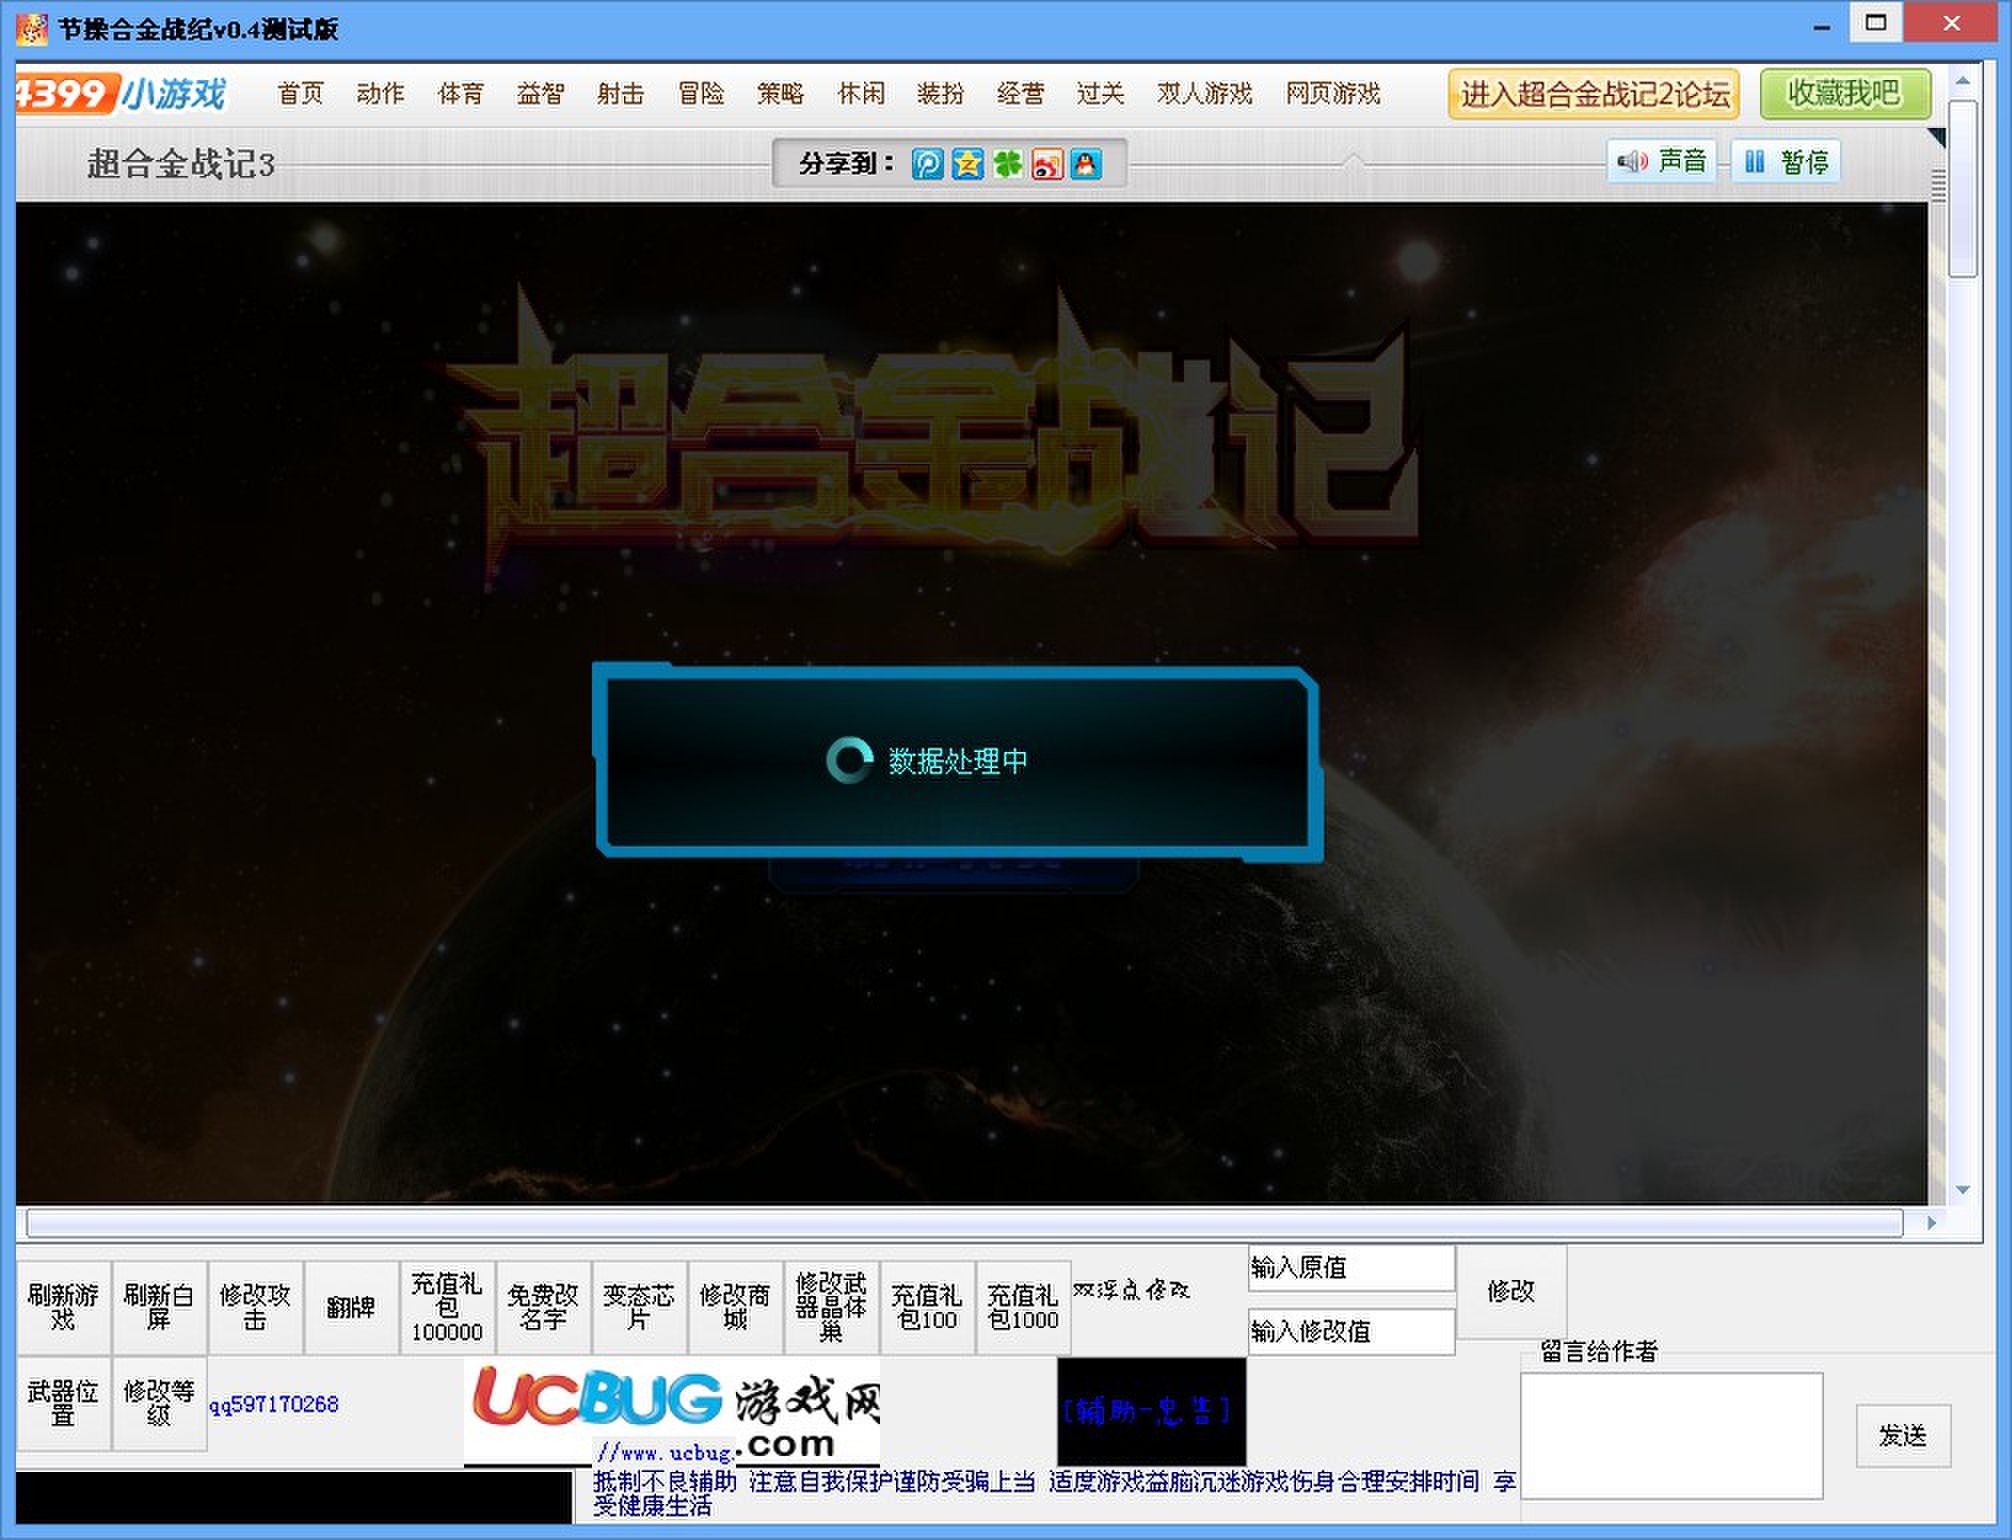Focus the 输入修改值 input field
Viewport: 2012px width, 1540px height.
[1351, 1332]
